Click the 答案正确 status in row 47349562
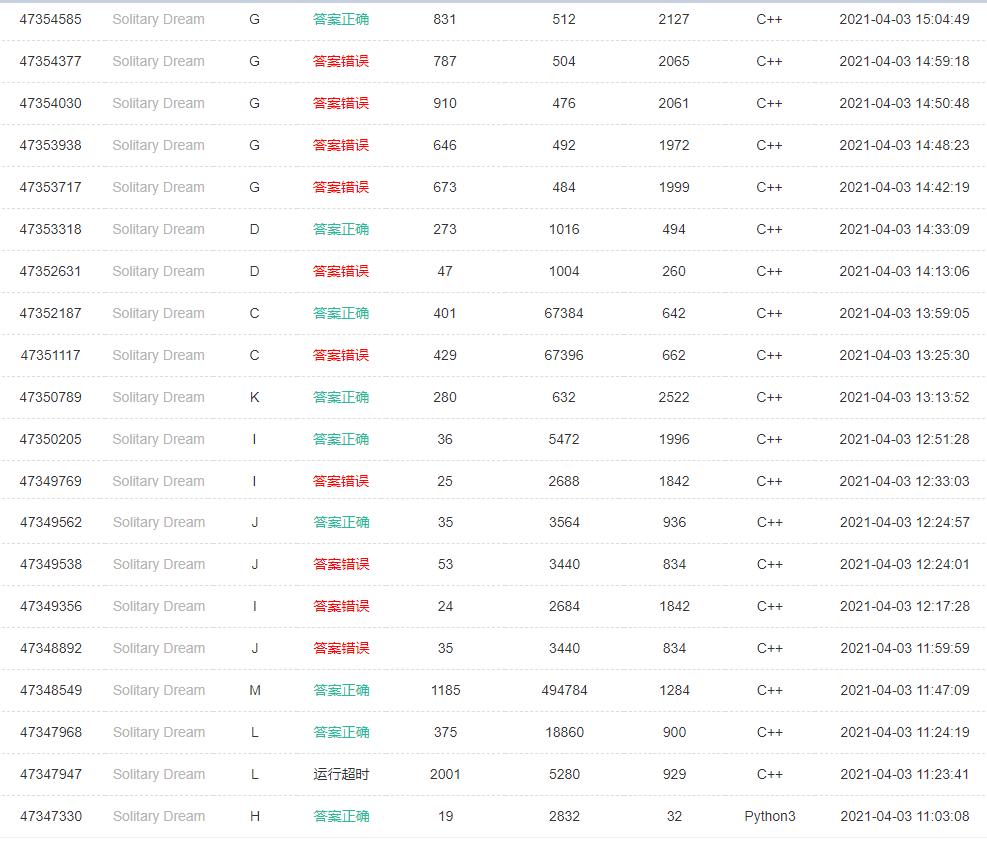Image resolution: width=987 pixels, height=854 pixels. (341, 522)
